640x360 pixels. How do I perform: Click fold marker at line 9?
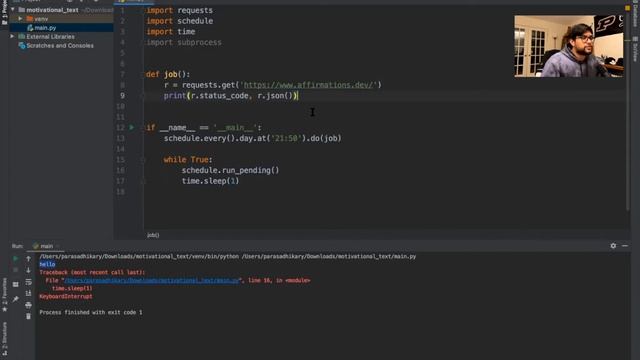pos(143,96)
